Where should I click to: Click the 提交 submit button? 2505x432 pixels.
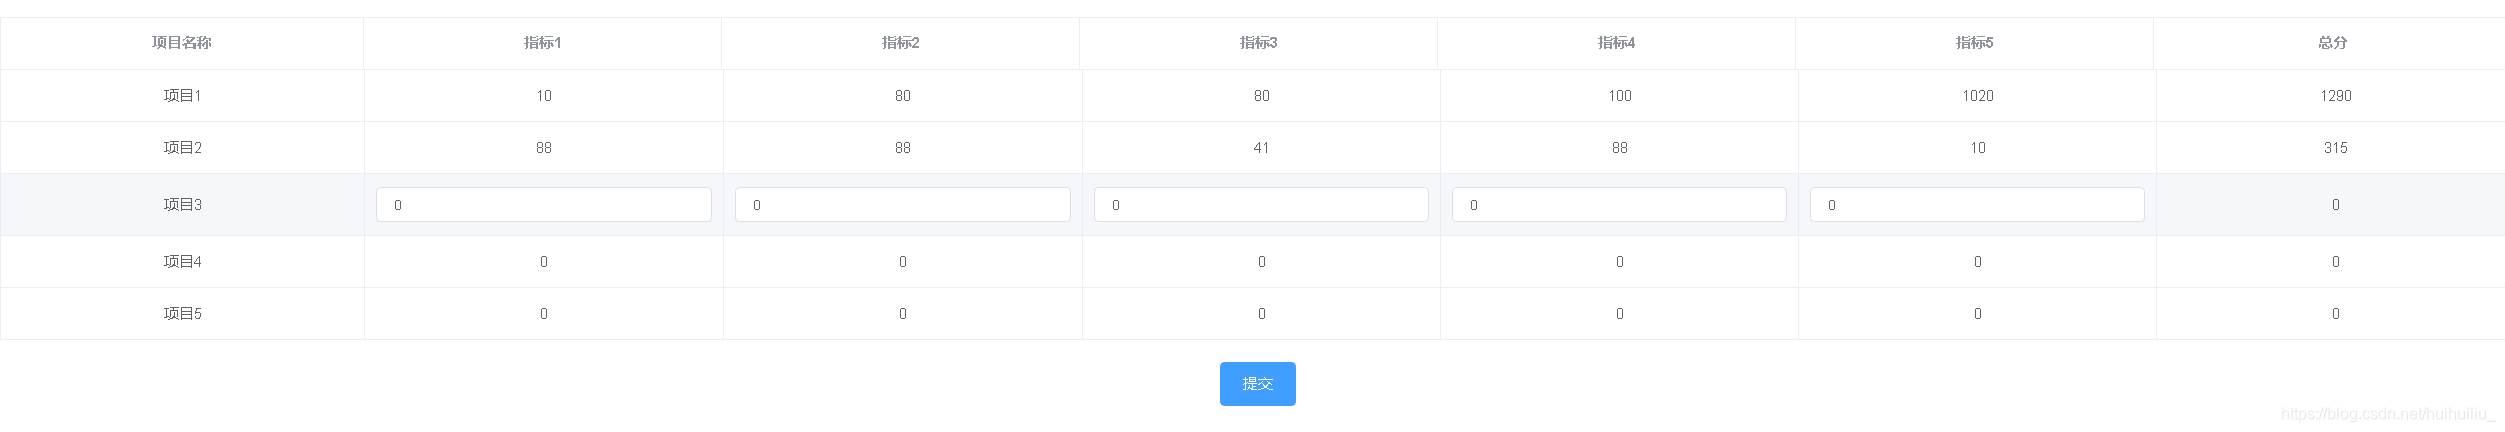point(1257,384)
